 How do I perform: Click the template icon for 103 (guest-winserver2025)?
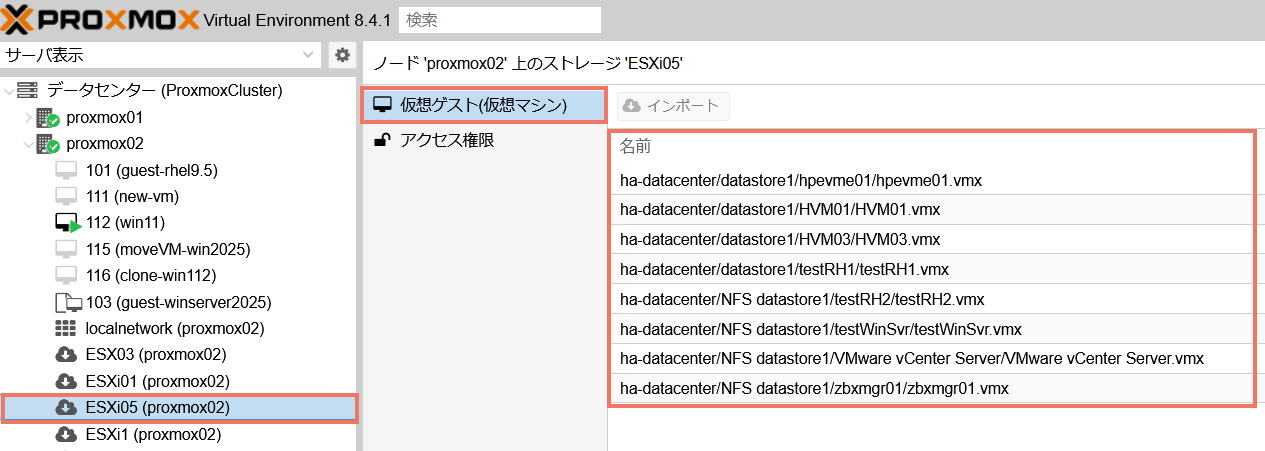click(x=67, y=302)
